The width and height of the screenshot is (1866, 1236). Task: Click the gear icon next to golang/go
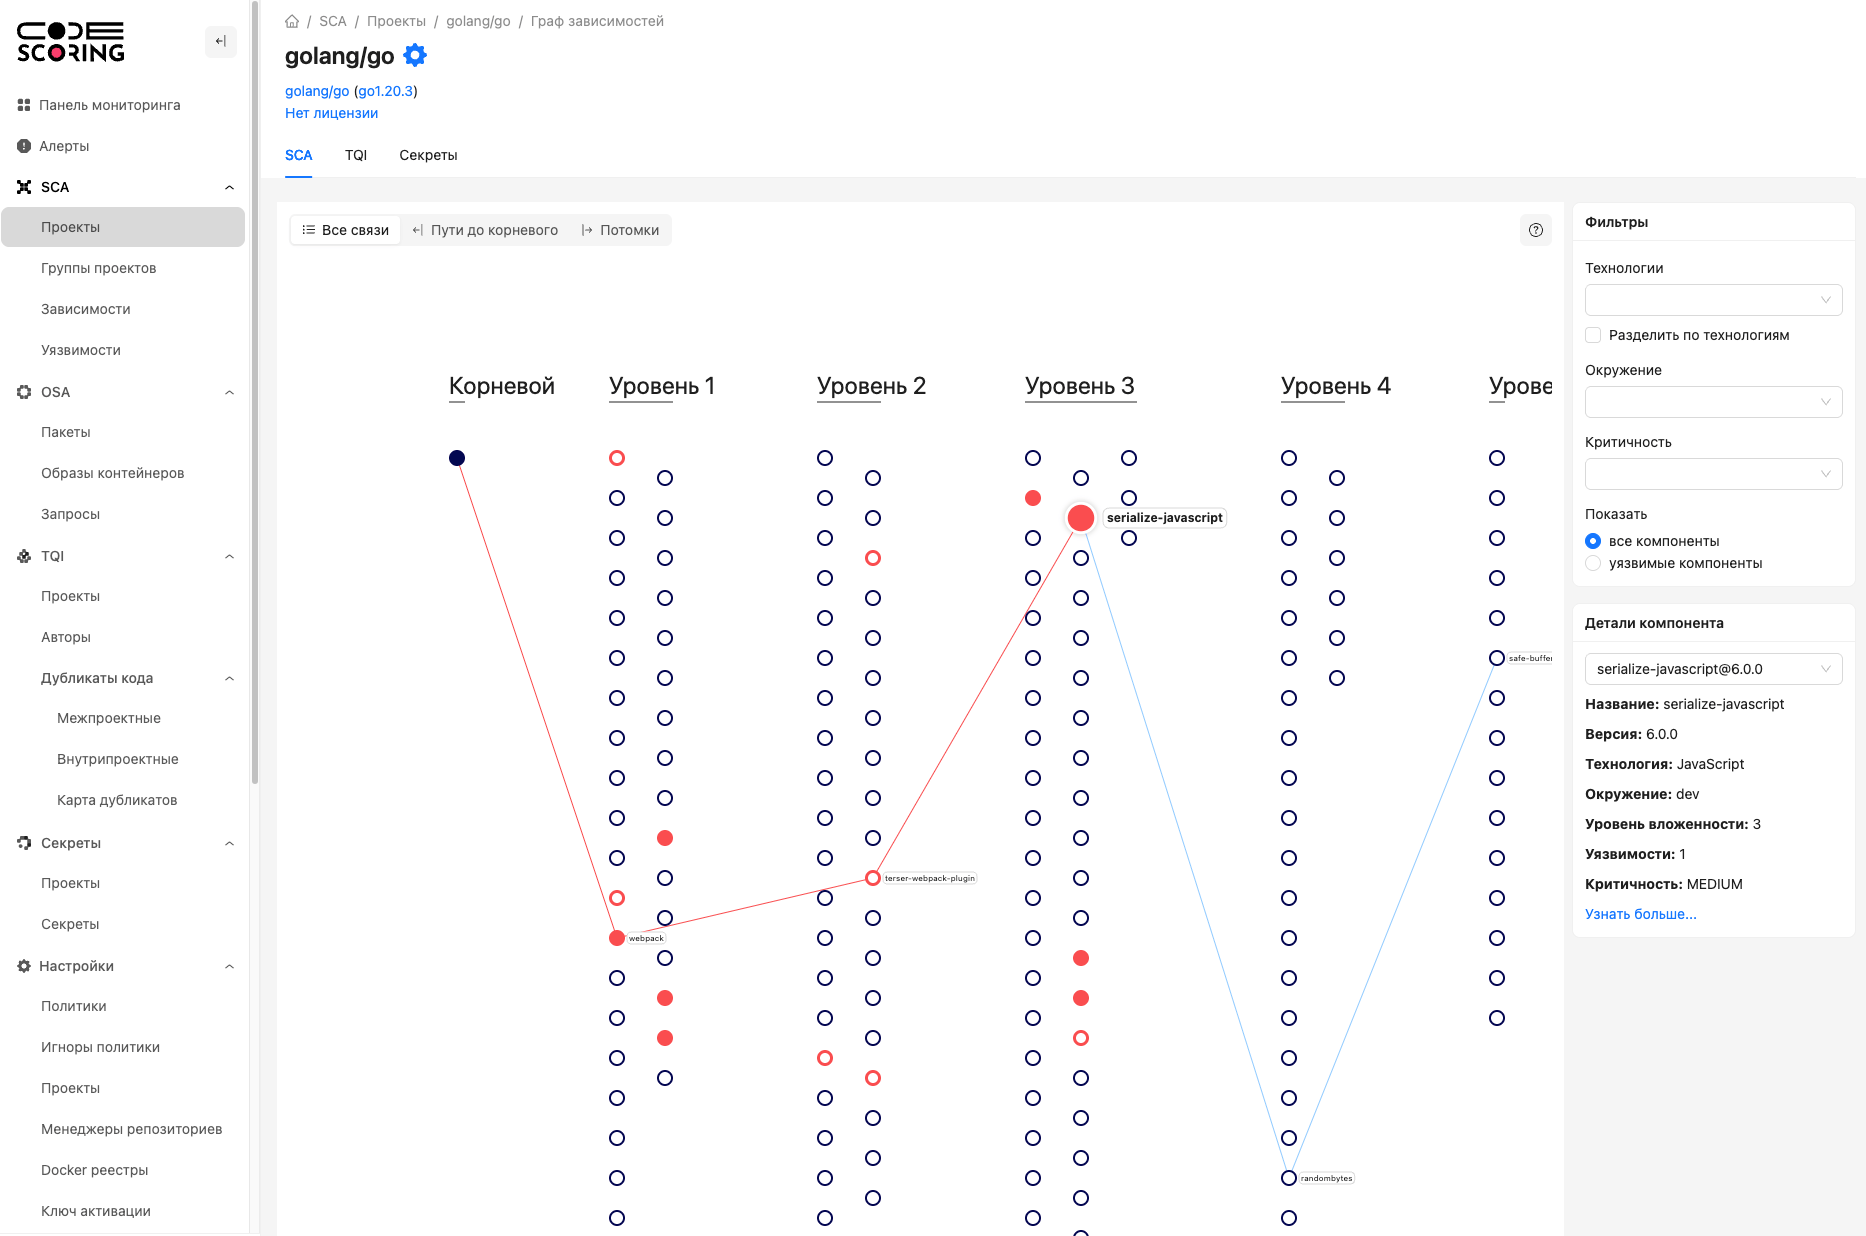415,55
